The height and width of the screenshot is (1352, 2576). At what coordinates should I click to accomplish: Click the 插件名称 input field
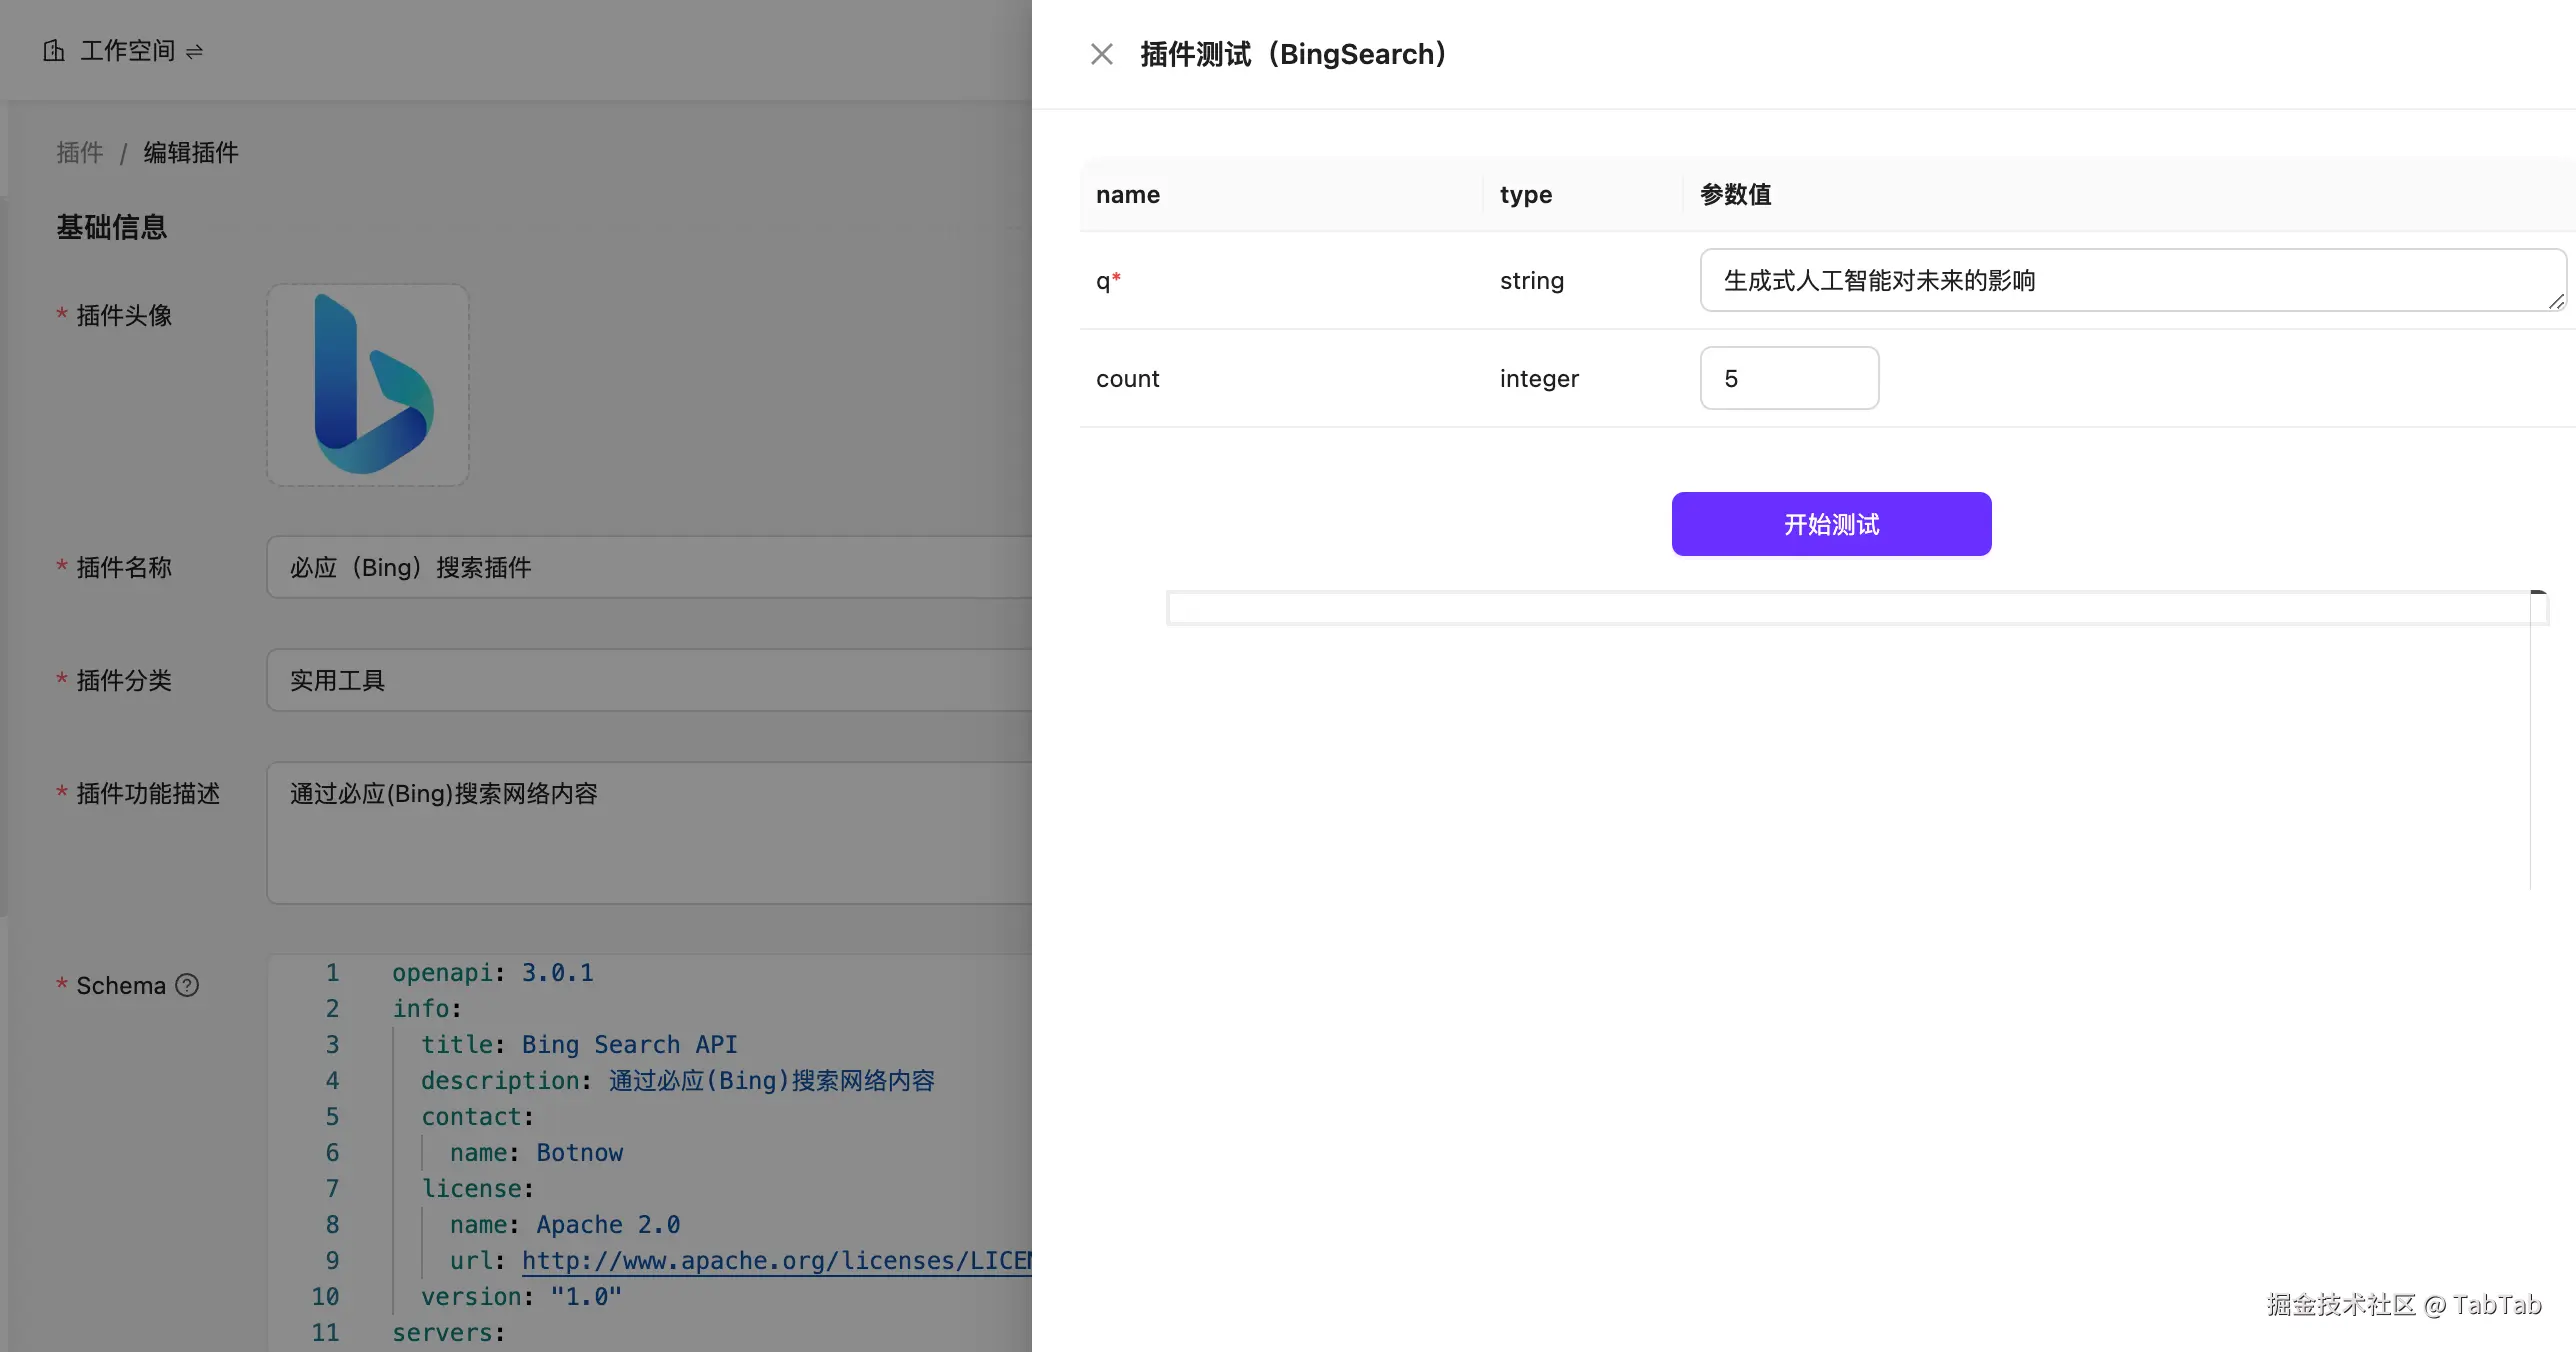tap(650, 567)
